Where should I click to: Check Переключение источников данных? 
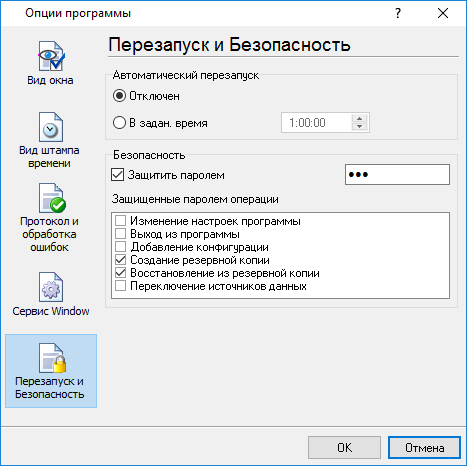click(120, 286)
